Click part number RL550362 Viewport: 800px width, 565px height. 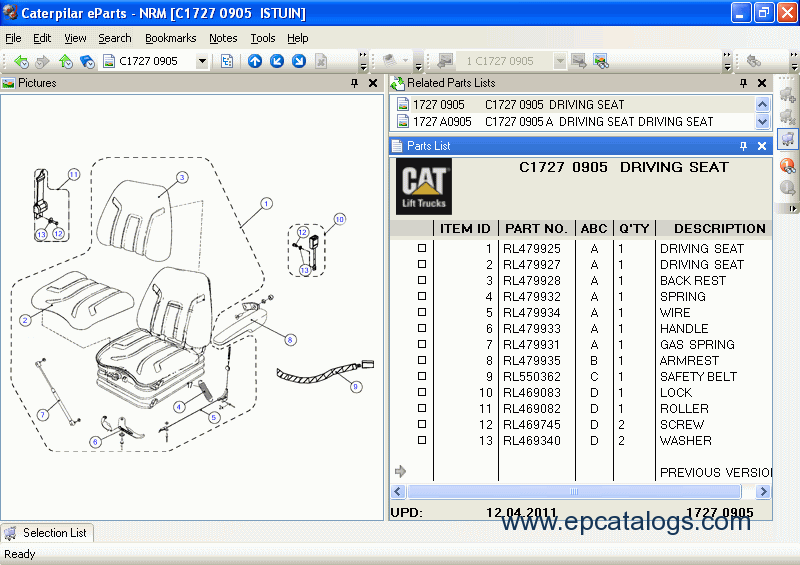[x=532, y=377]
